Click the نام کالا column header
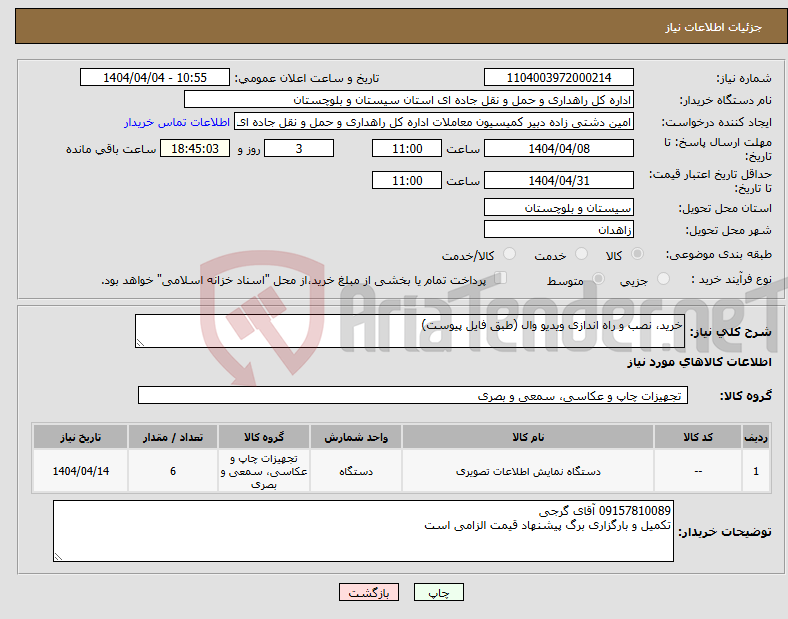788x619 pixels. pyautogui.click(x=528, y=437)
